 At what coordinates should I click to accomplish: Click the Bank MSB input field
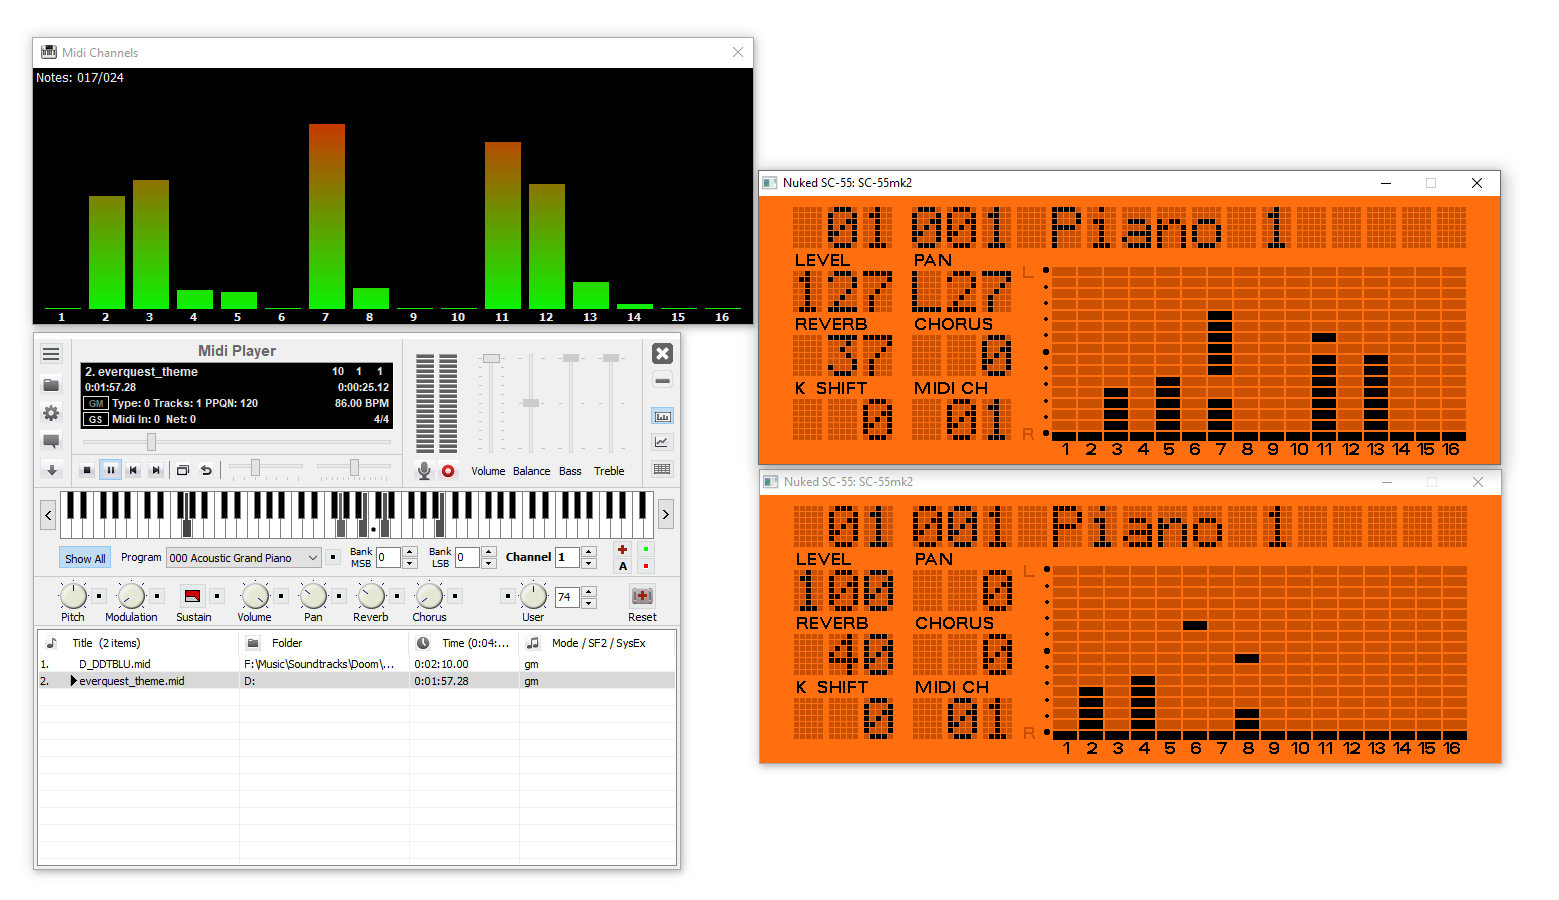pos(388,558)
